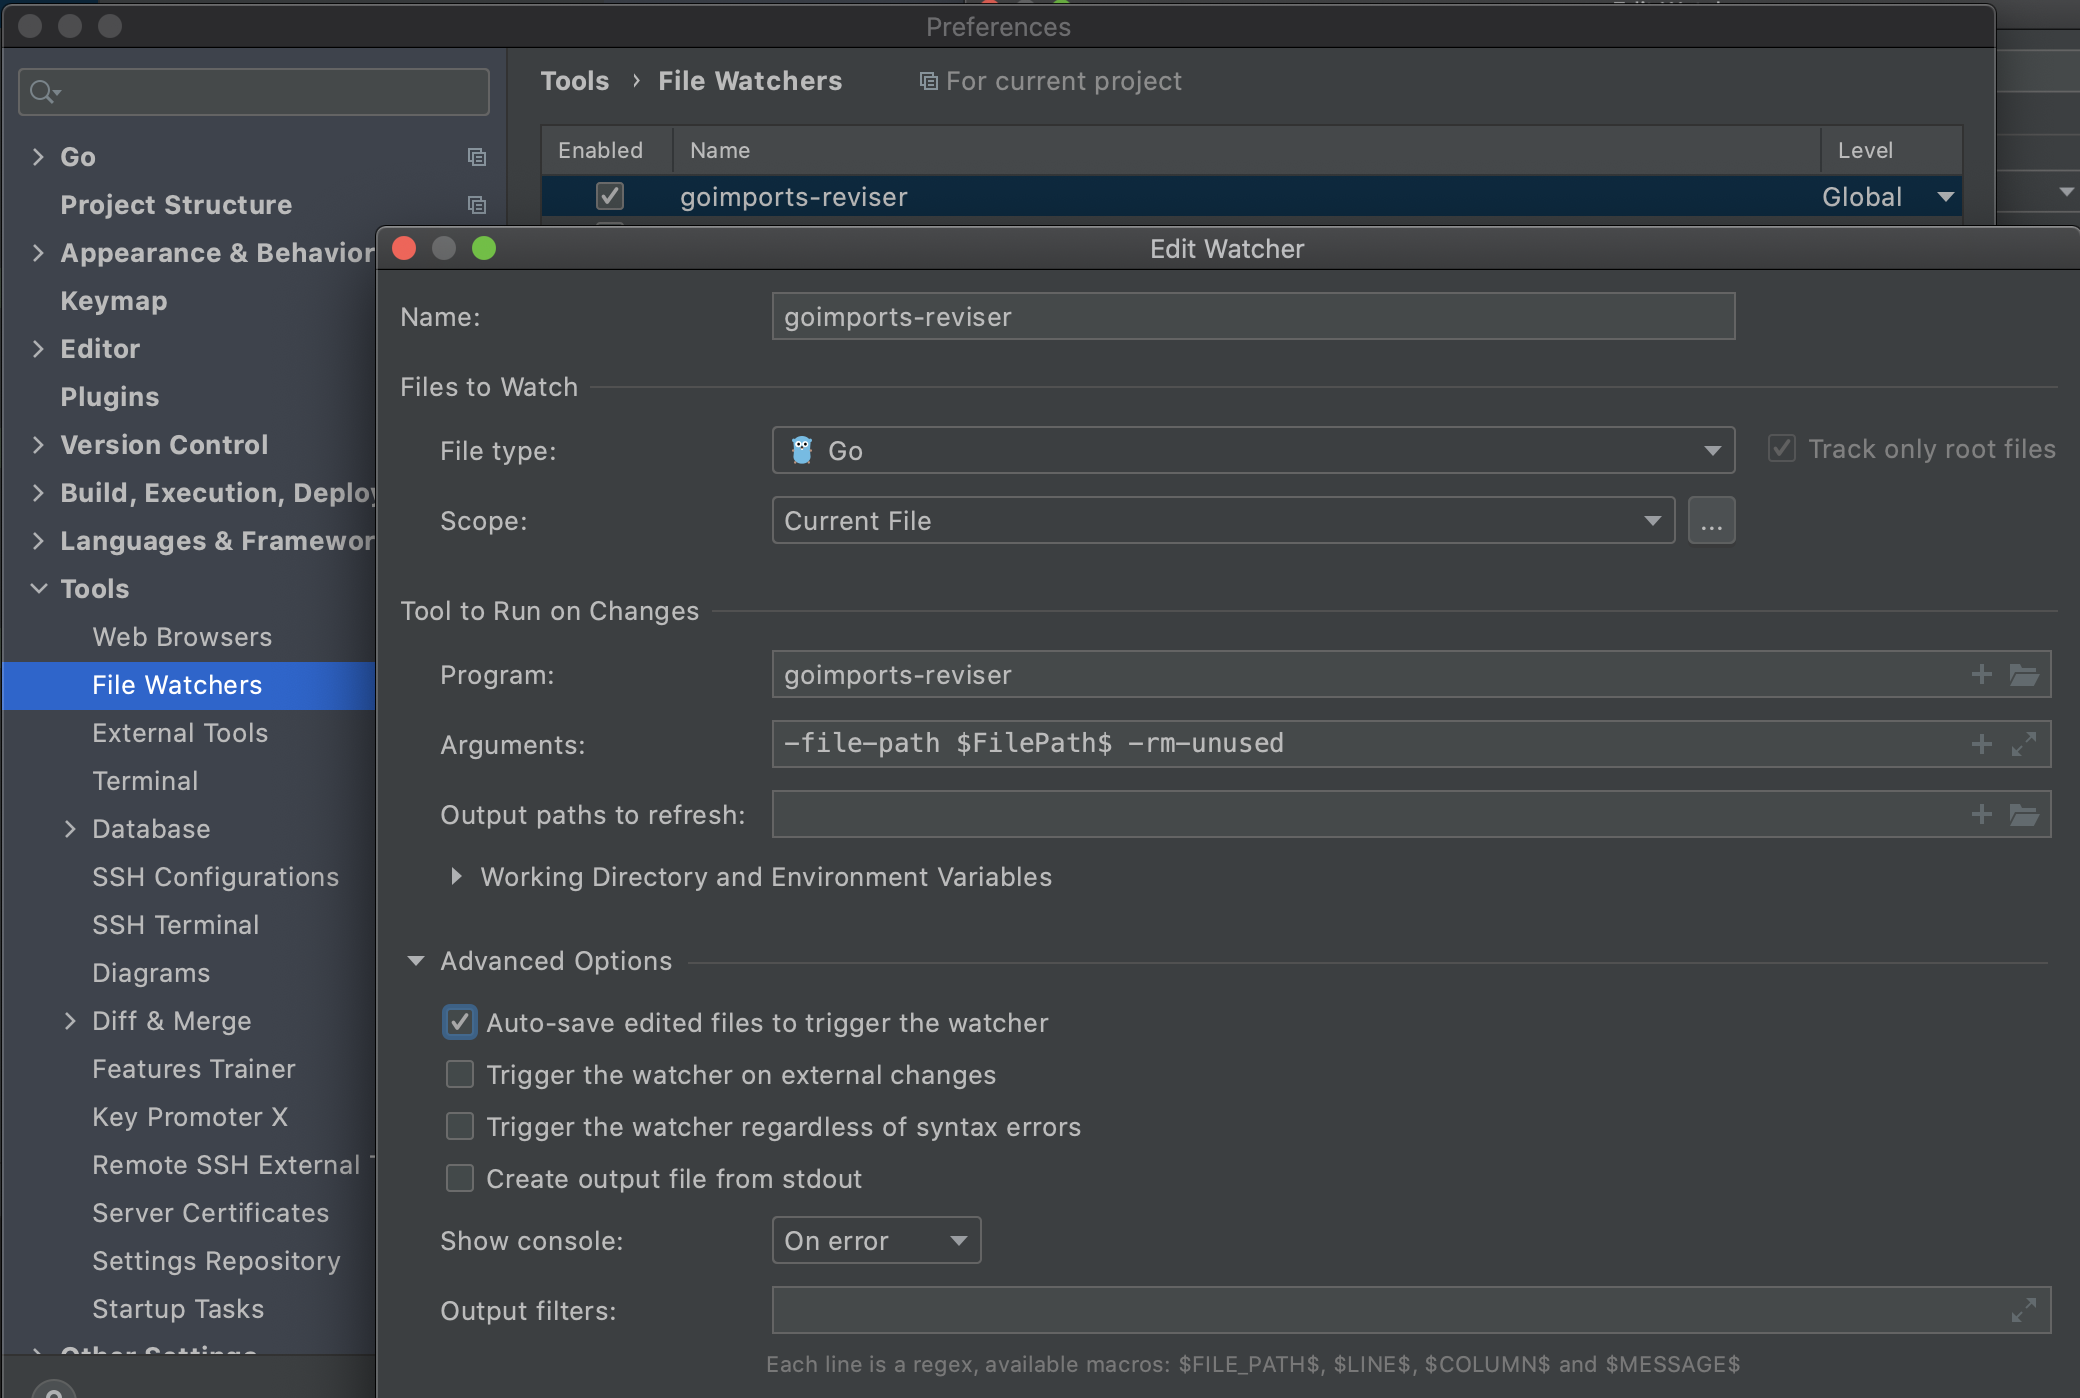Click the expand icon in Output filters field
2080x1398 pixels.
2024,1310
